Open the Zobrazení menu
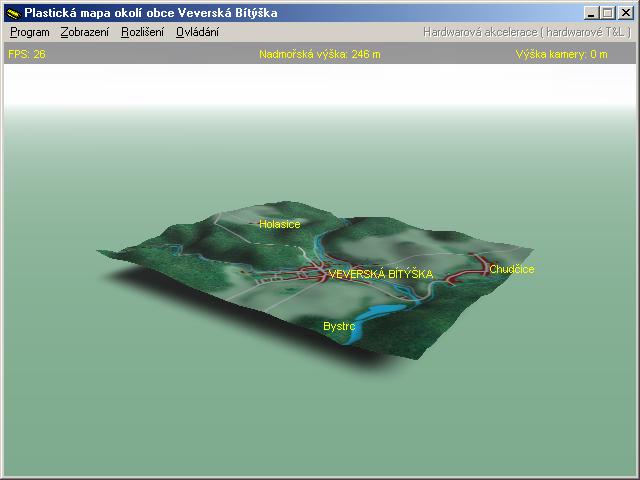Image resolution: width=640 pixels, height=480 pixels. pyautogui.click(x=84, y=32)
